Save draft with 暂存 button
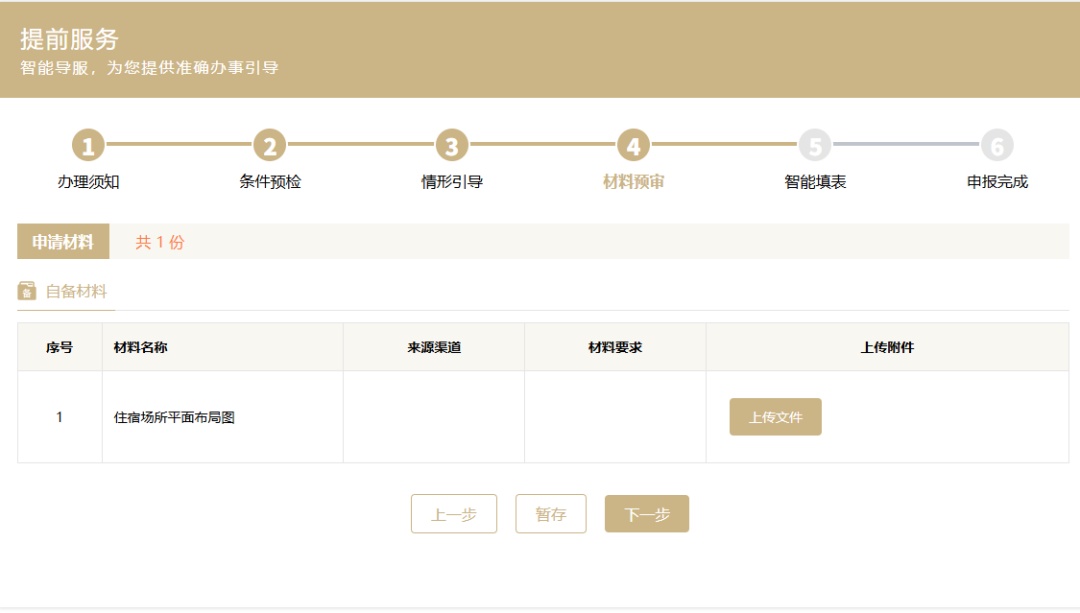Screen dimensions: 1080x613 (x=551, y=514)
